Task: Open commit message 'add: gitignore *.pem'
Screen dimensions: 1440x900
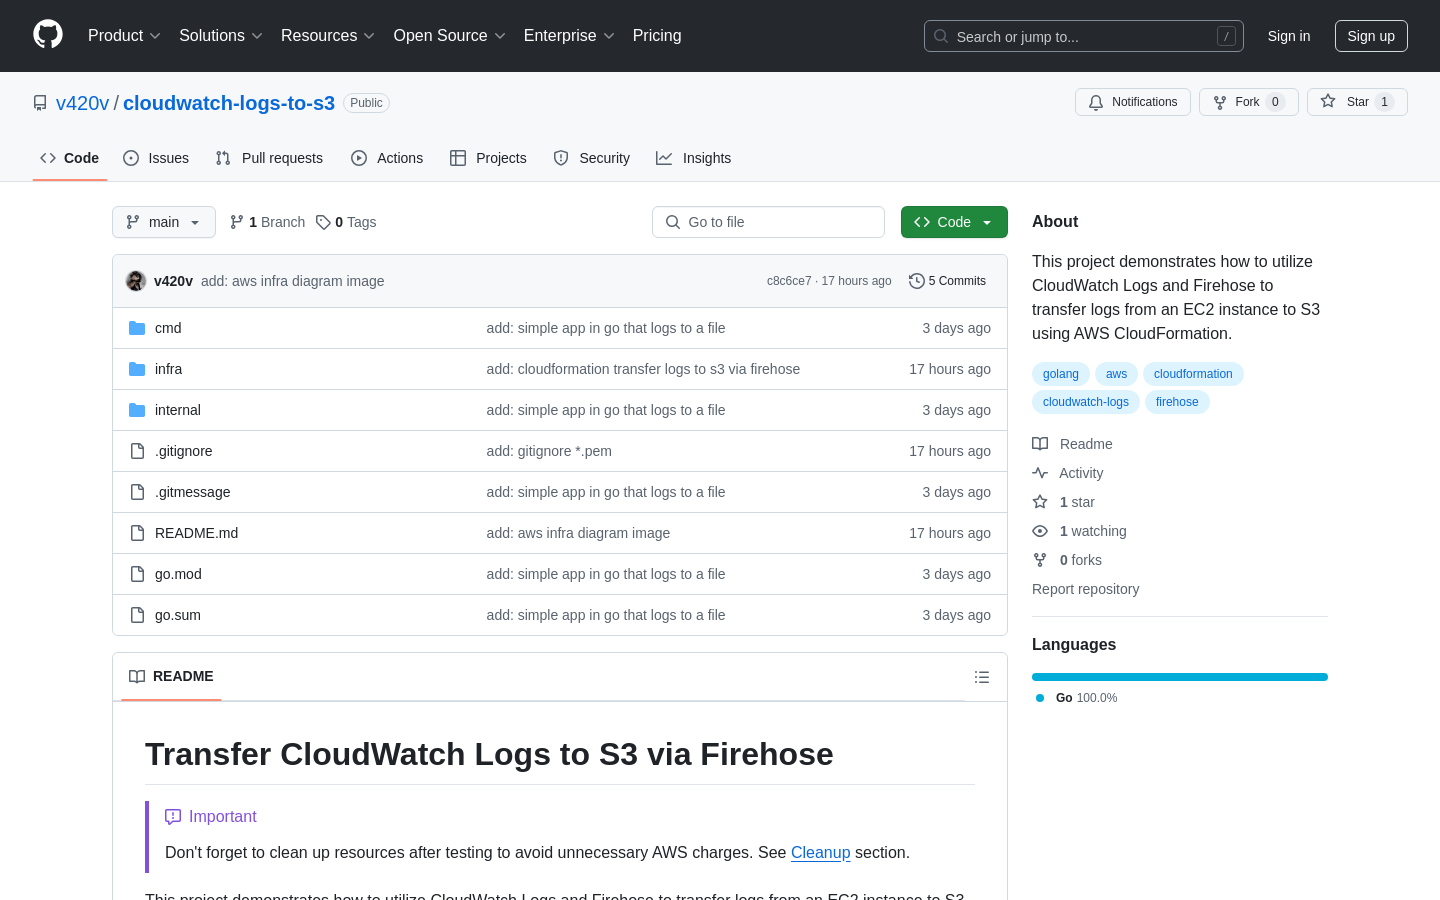Action: tap(549, 451)
